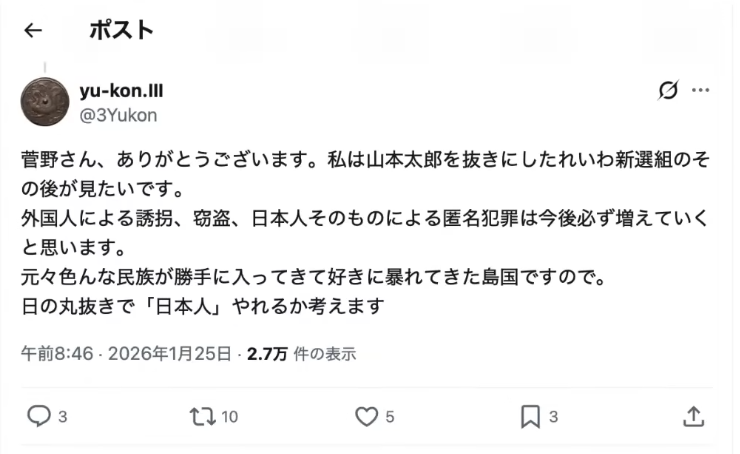Open the three-dot more options menu

(700, 91)
